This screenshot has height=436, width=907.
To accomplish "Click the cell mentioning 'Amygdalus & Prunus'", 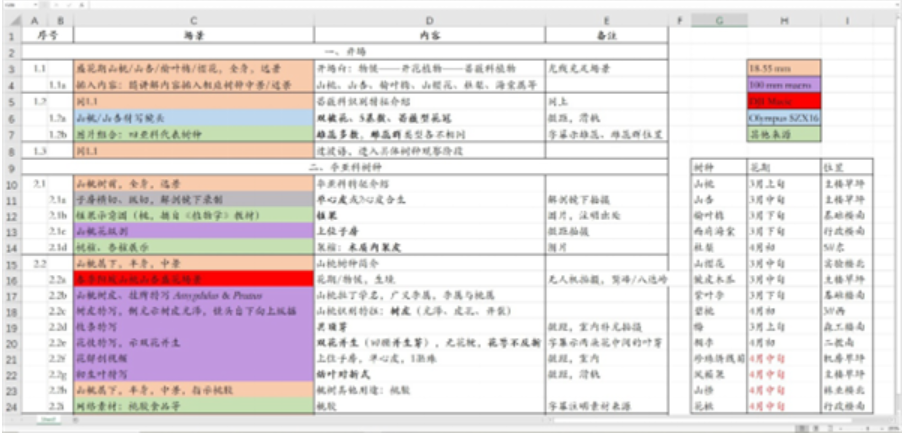I will click(194, 295).
